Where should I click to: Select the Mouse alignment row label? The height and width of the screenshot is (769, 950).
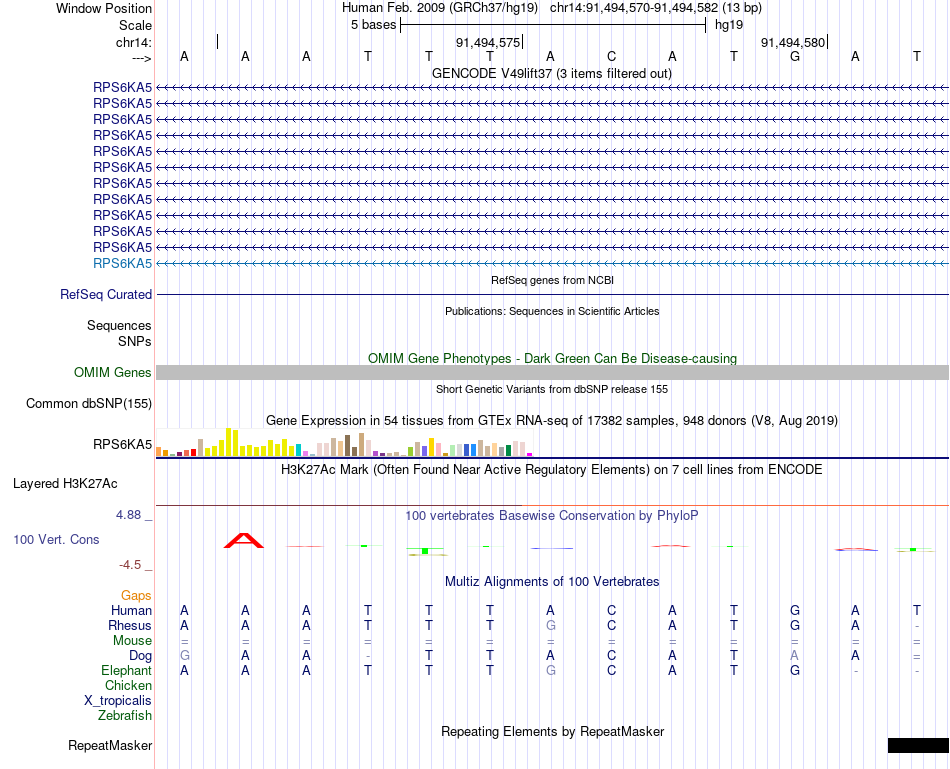coord(132,641)
